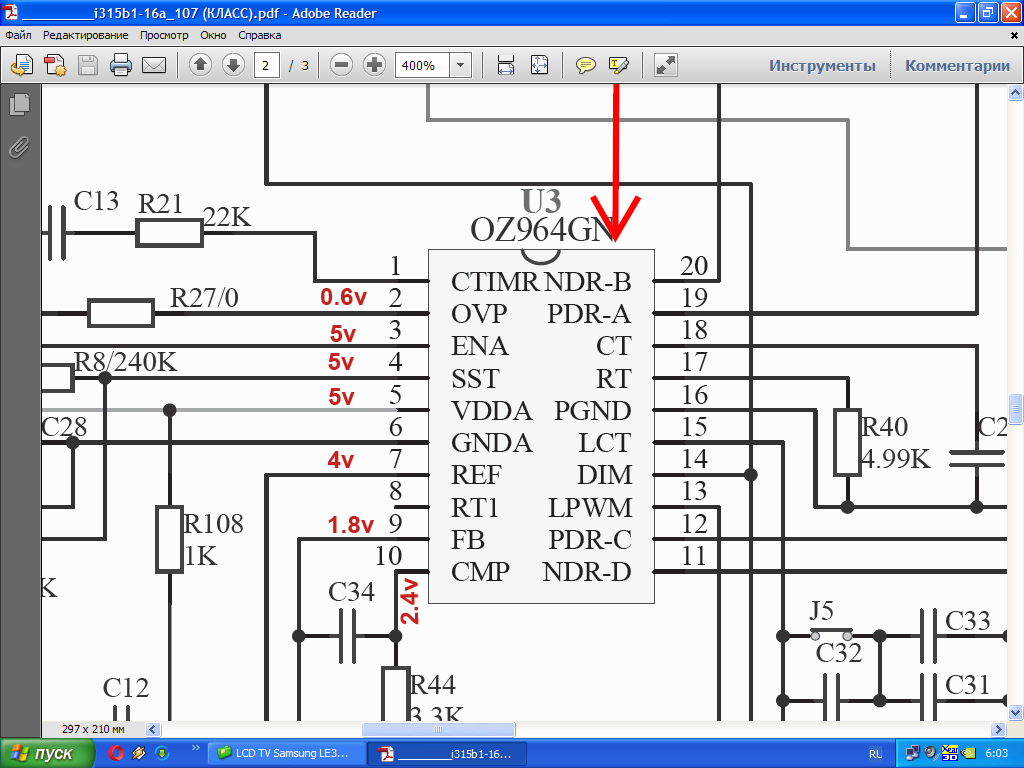Image resolution: width=1024 pixels, height=768 pixels.
Task: Click the Print file icon
Action: 121,66
